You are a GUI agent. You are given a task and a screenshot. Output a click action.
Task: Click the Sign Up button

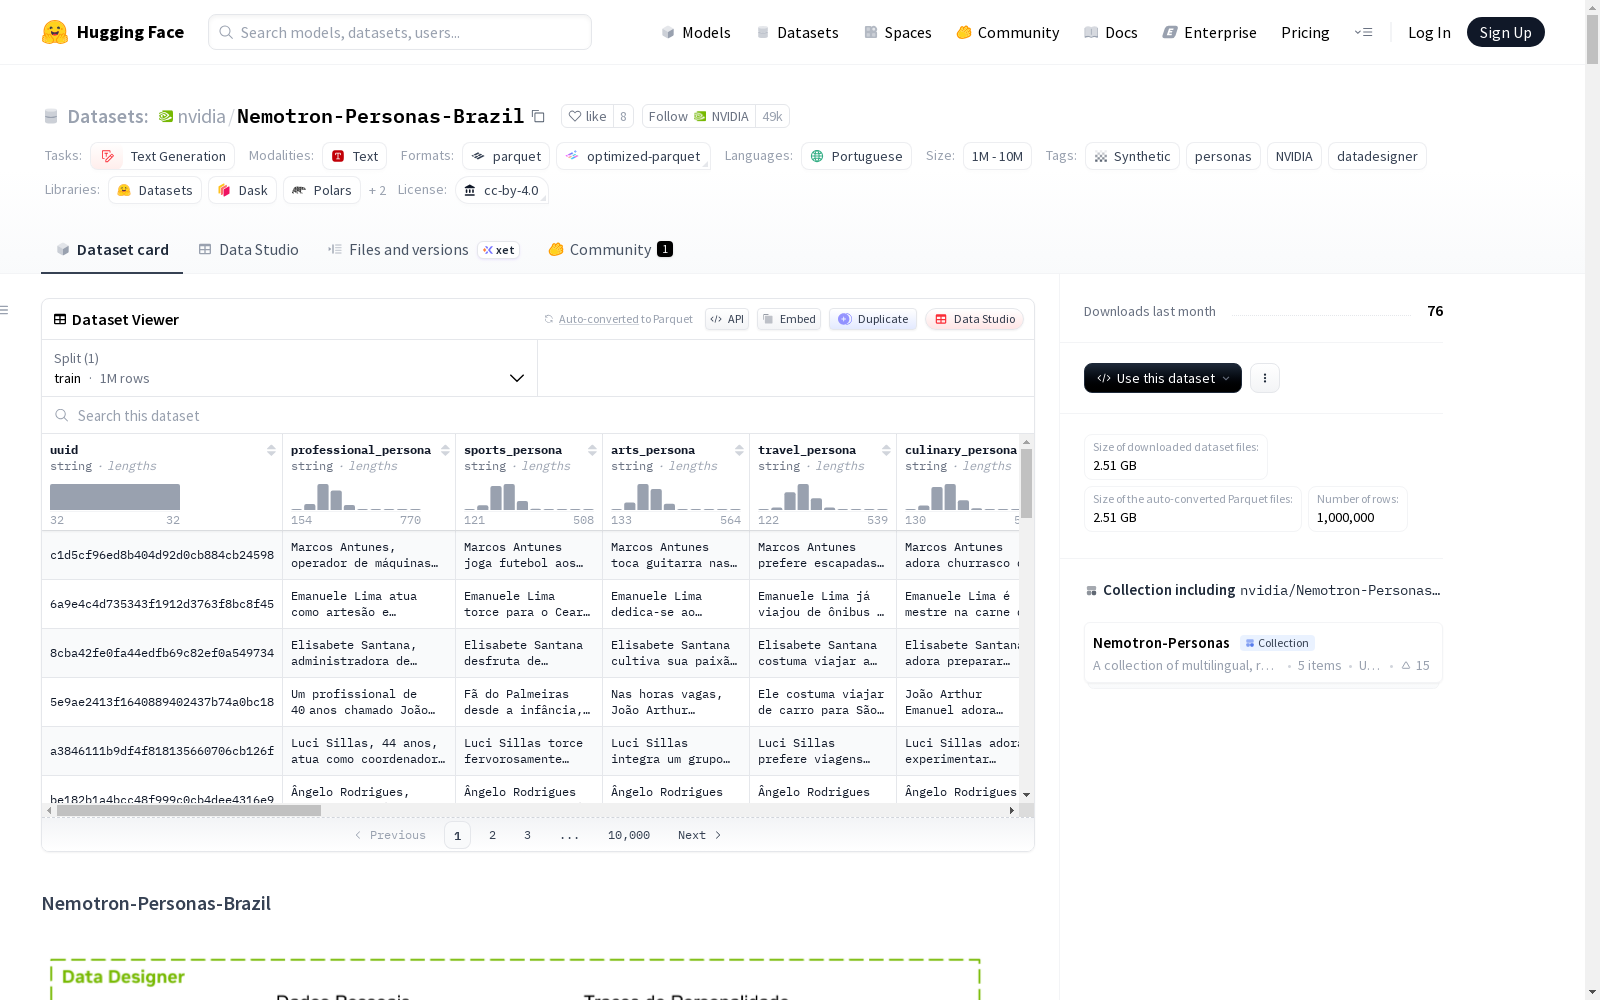point(1505,32)
